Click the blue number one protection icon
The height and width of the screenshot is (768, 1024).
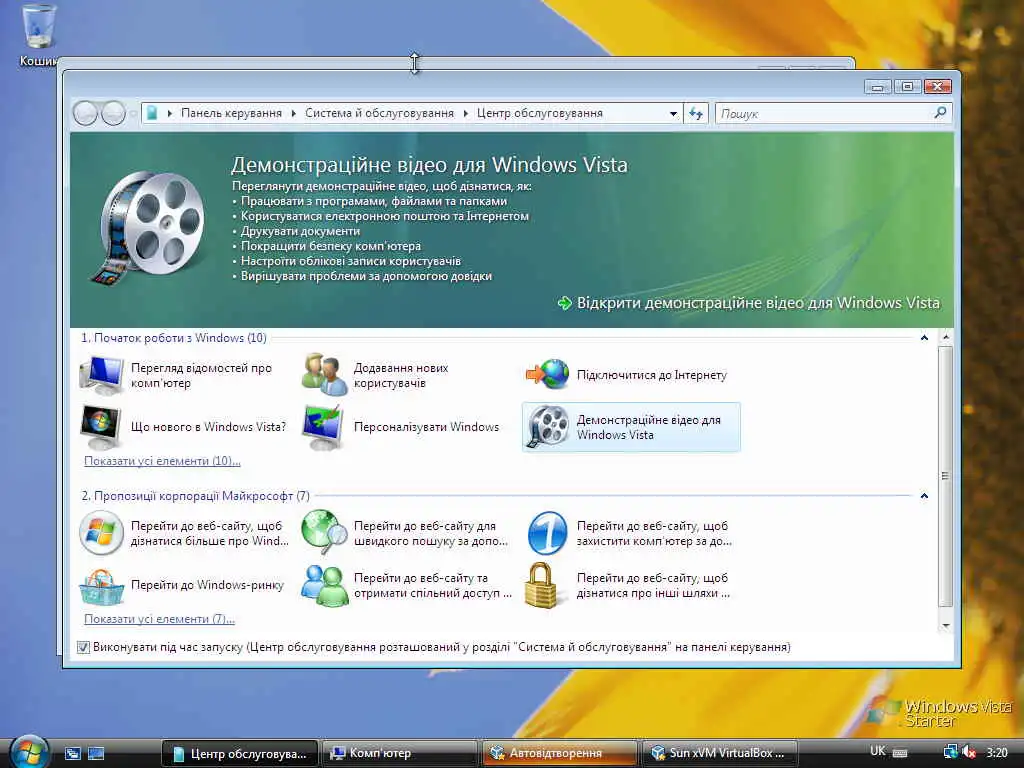click(x=547, y=533)
